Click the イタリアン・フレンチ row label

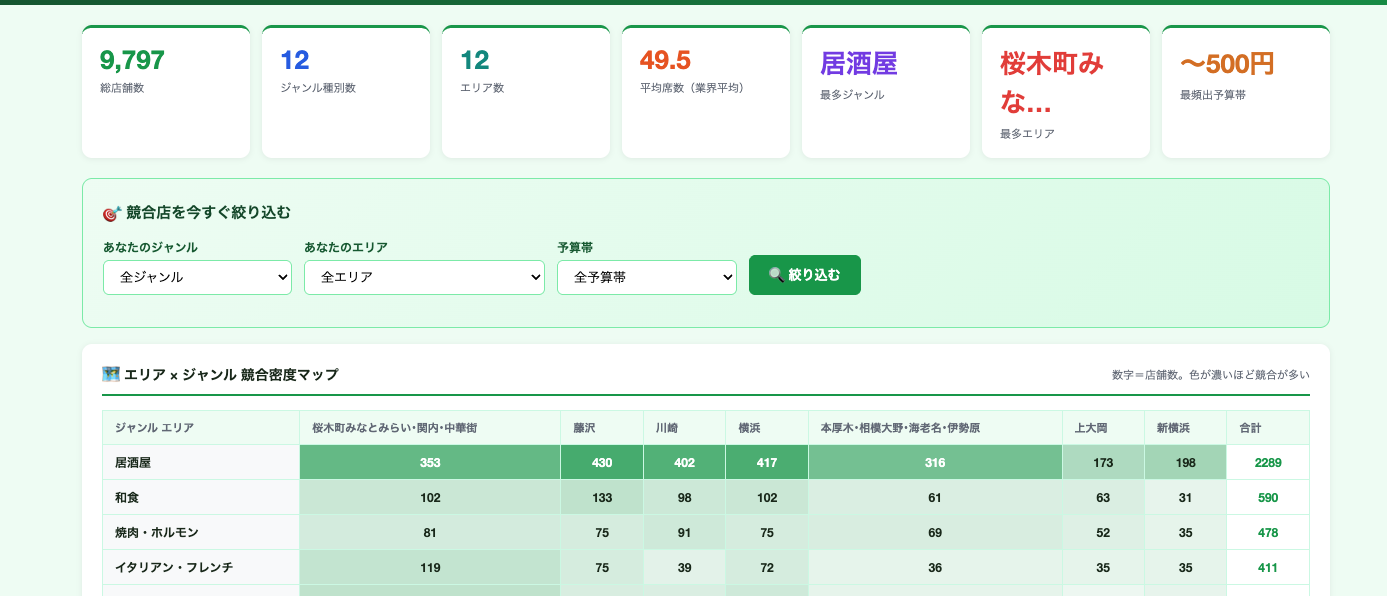201,567
